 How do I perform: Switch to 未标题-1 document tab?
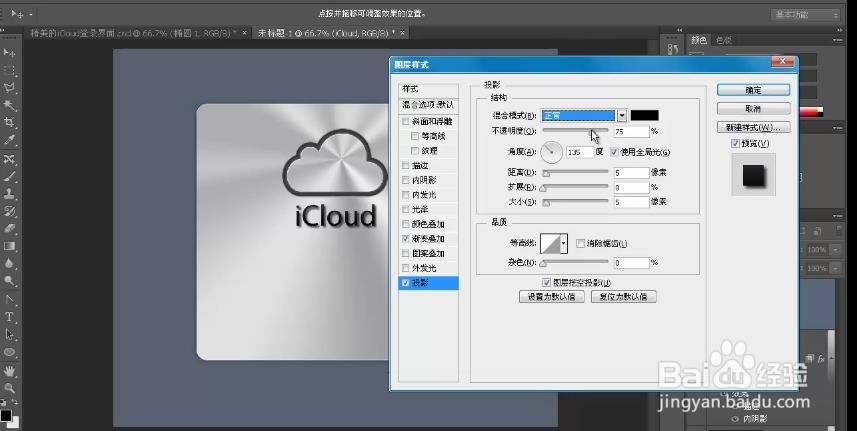coord(327,33)
